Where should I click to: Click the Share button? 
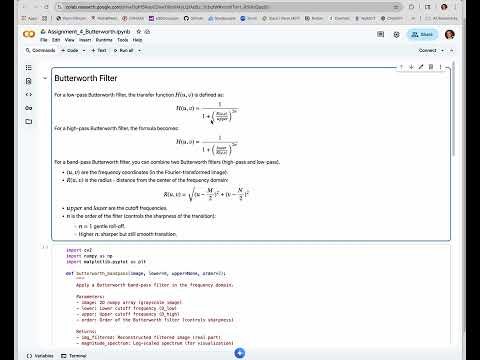coord(422,34)
